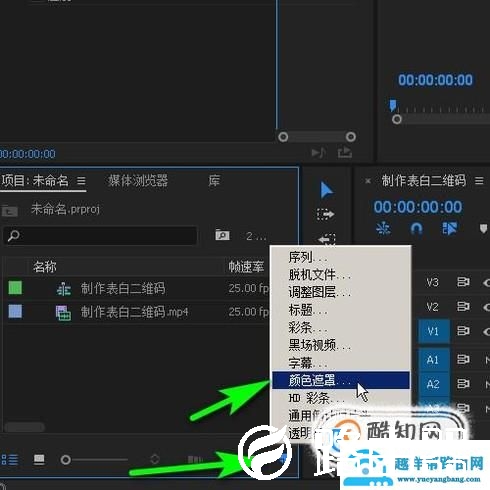Toggle sync lock for V3 track
This screenshot has width=490, height=490.
coord(463,282)
